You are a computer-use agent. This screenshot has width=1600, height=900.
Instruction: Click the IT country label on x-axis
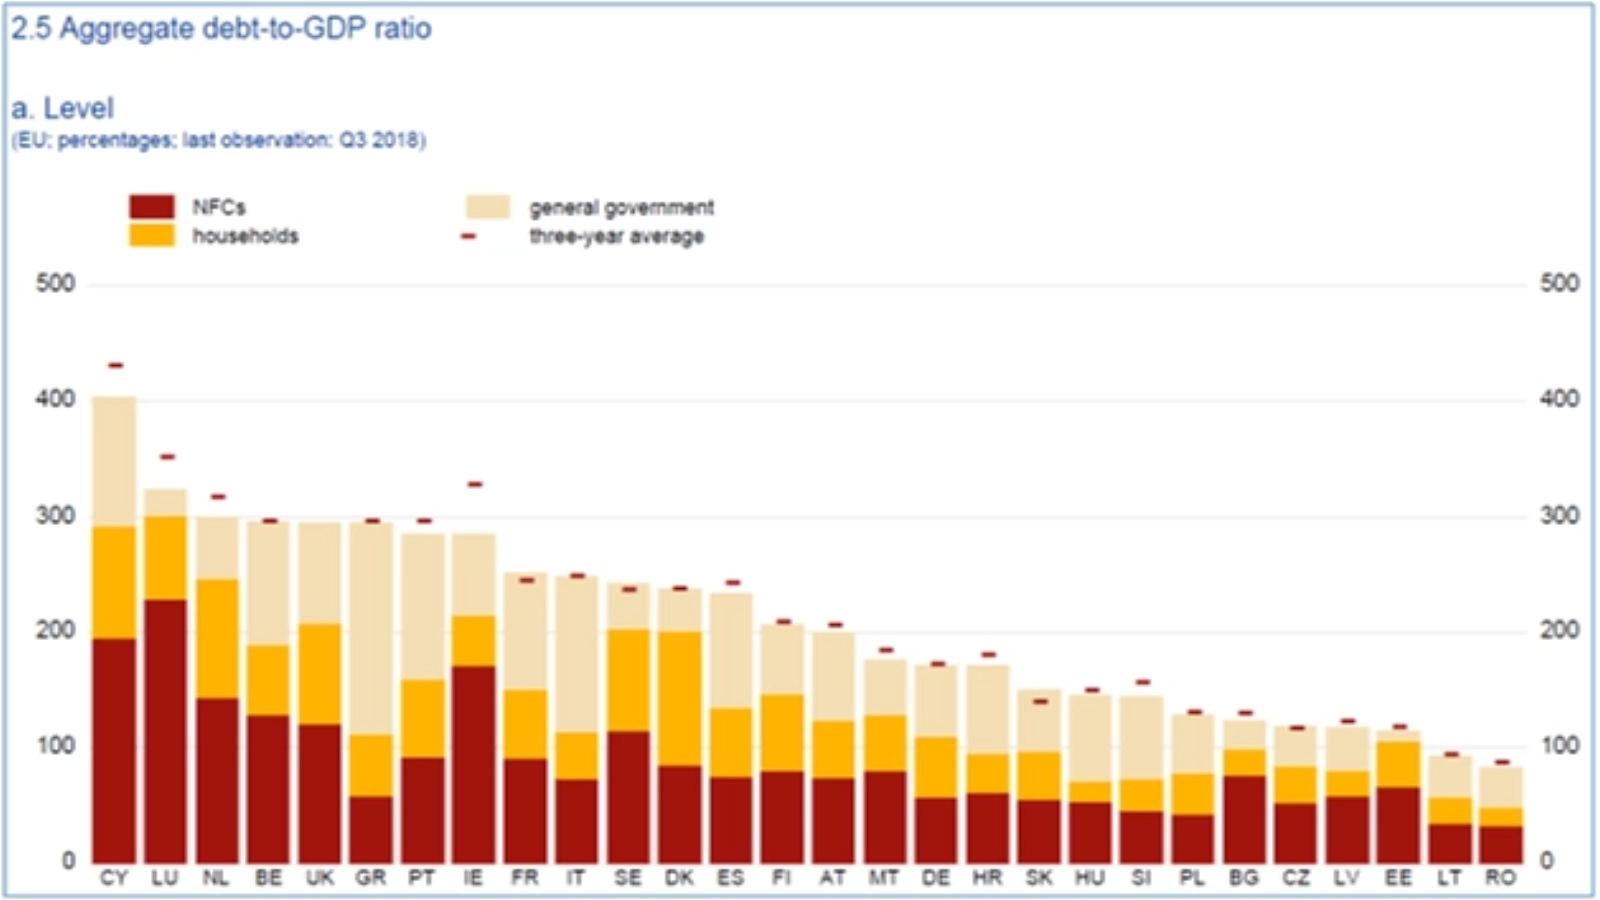click(576, 878)
